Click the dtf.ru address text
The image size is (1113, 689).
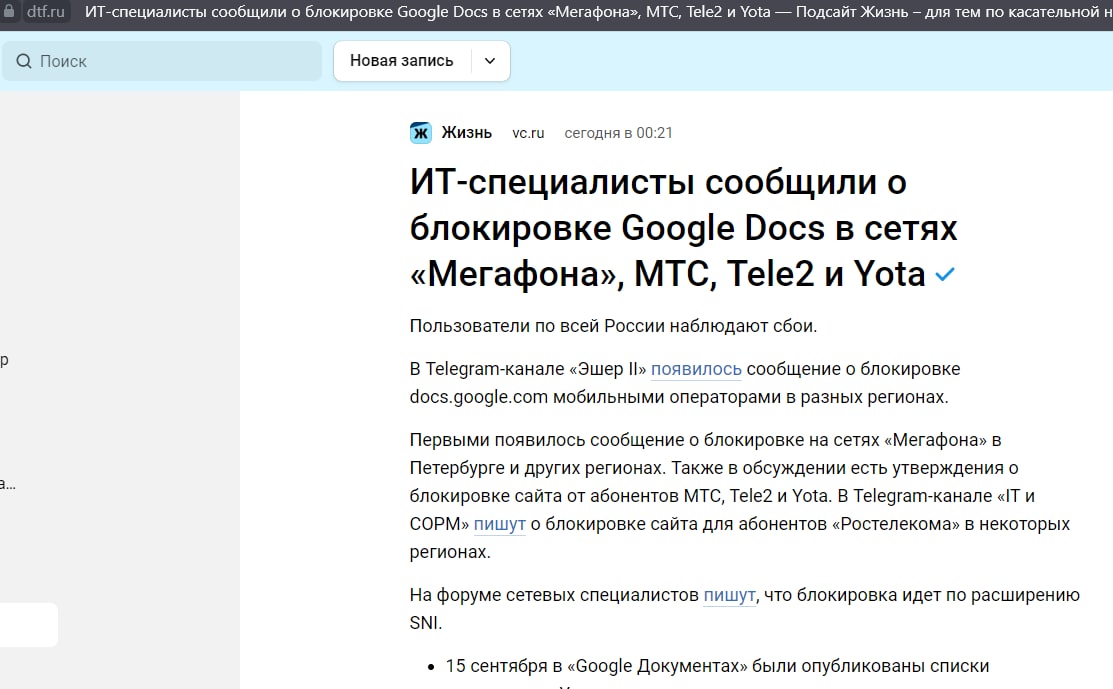[x=45, y=11]
